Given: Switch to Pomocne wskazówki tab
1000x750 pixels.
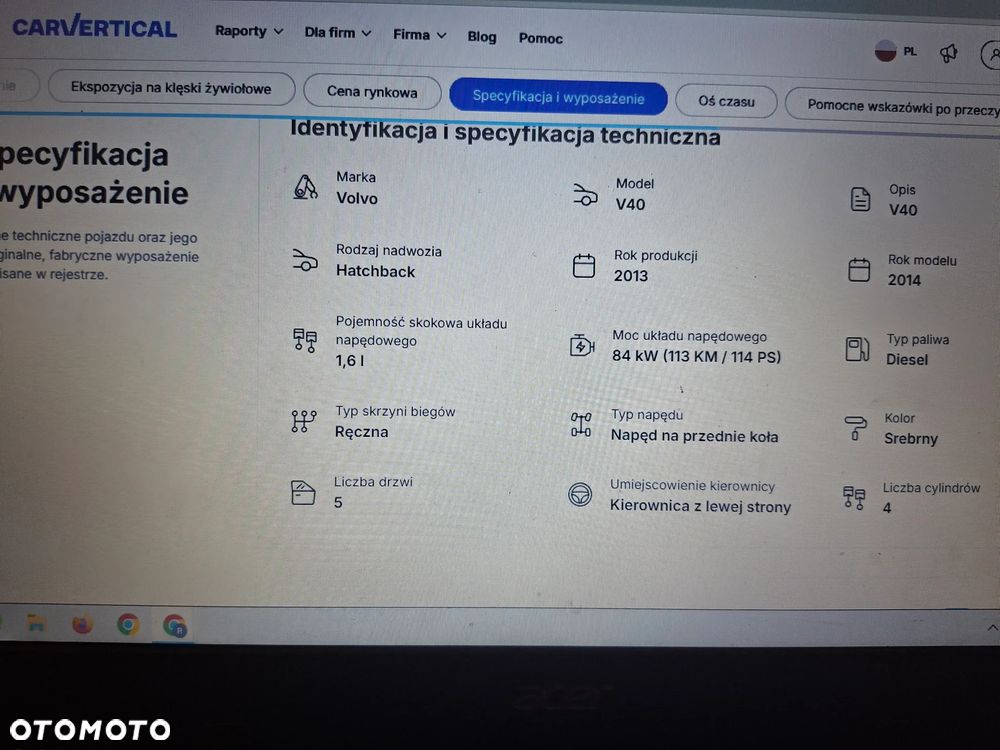Looking at the screenshot, I should (893, 106).
